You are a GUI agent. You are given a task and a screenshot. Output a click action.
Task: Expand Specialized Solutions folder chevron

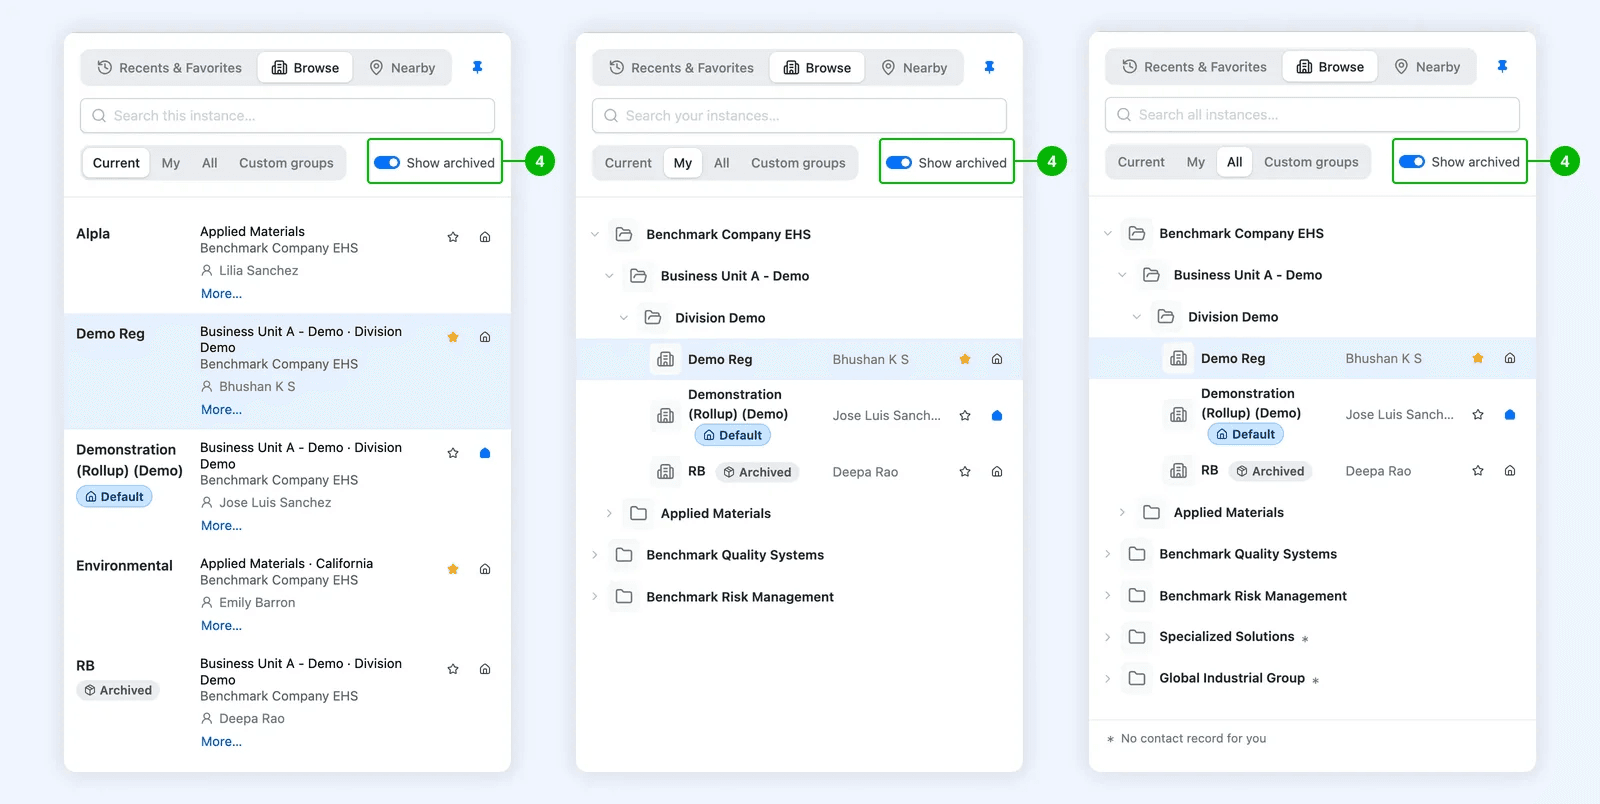click(x=1108, y=637)
